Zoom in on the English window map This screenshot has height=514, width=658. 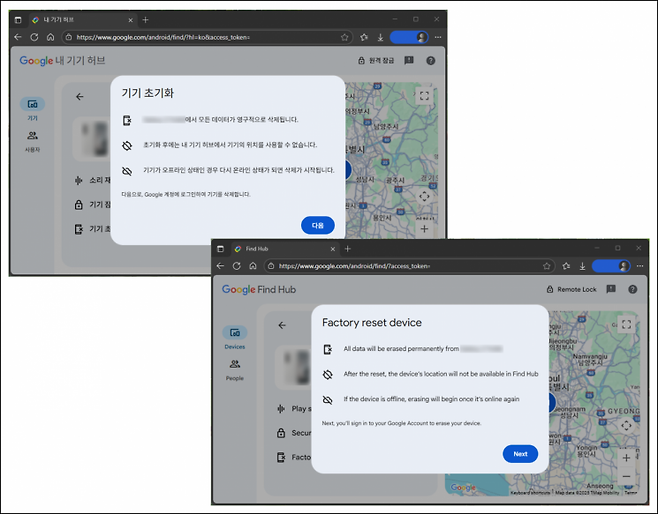pyautogui.click(x=626, y=457)
